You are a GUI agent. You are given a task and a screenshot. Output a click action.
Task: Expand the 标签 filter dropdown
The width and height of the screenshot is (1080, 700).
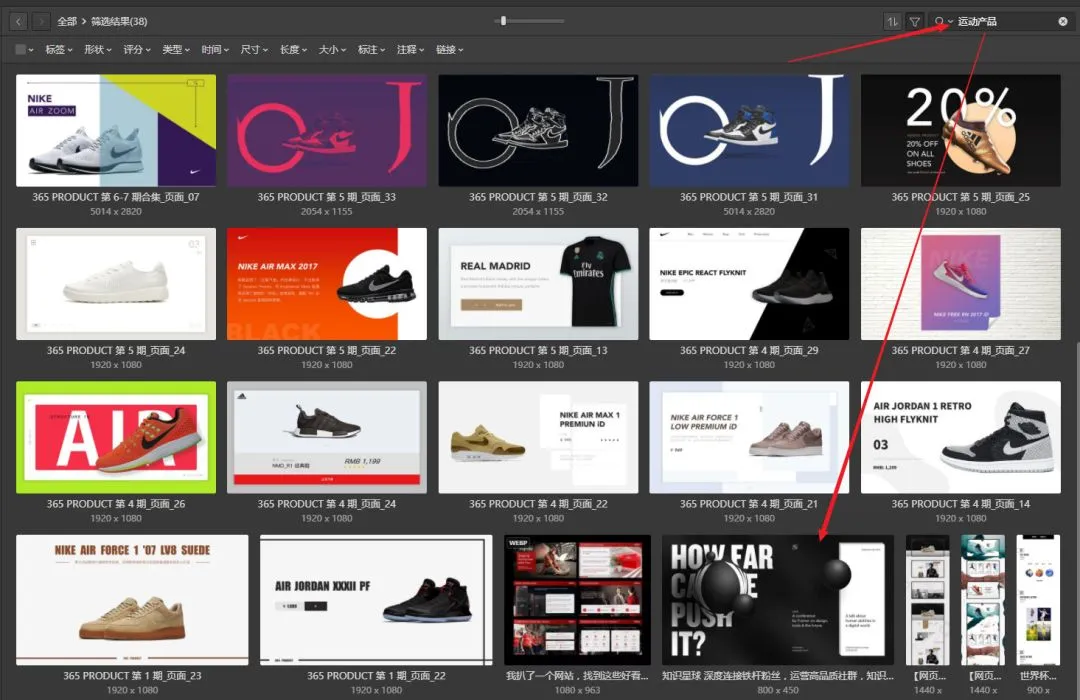point(59,50)
